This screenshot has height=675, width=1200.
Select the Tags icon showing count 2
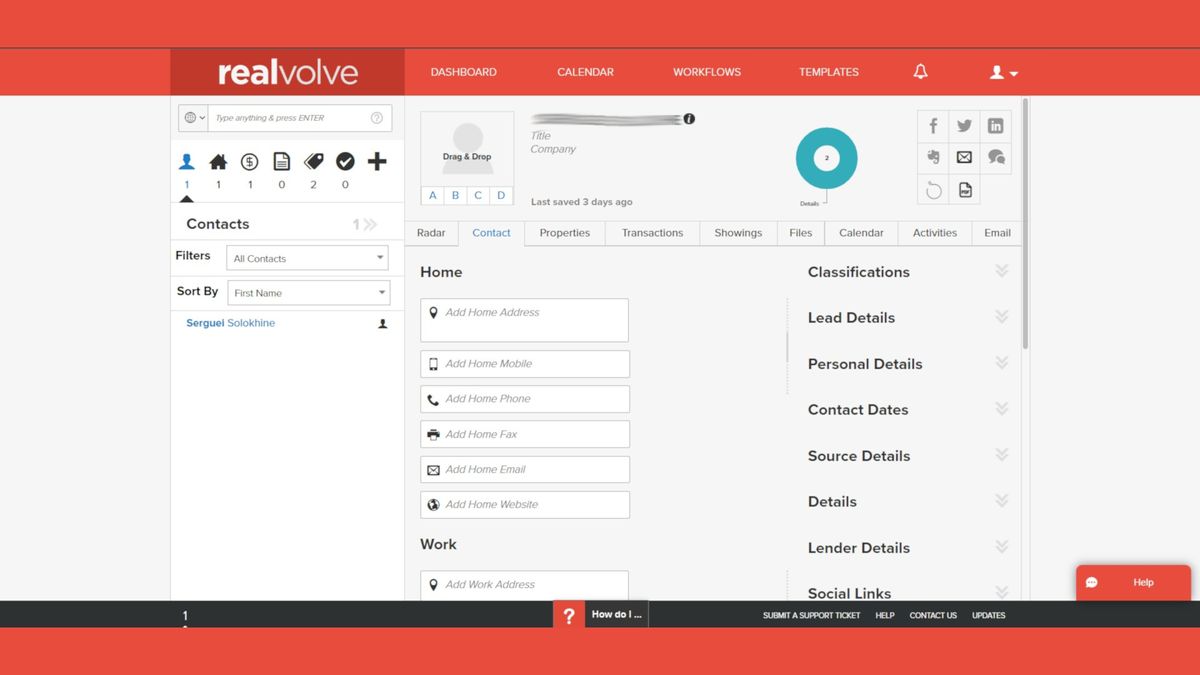click(x=312, y=160)
